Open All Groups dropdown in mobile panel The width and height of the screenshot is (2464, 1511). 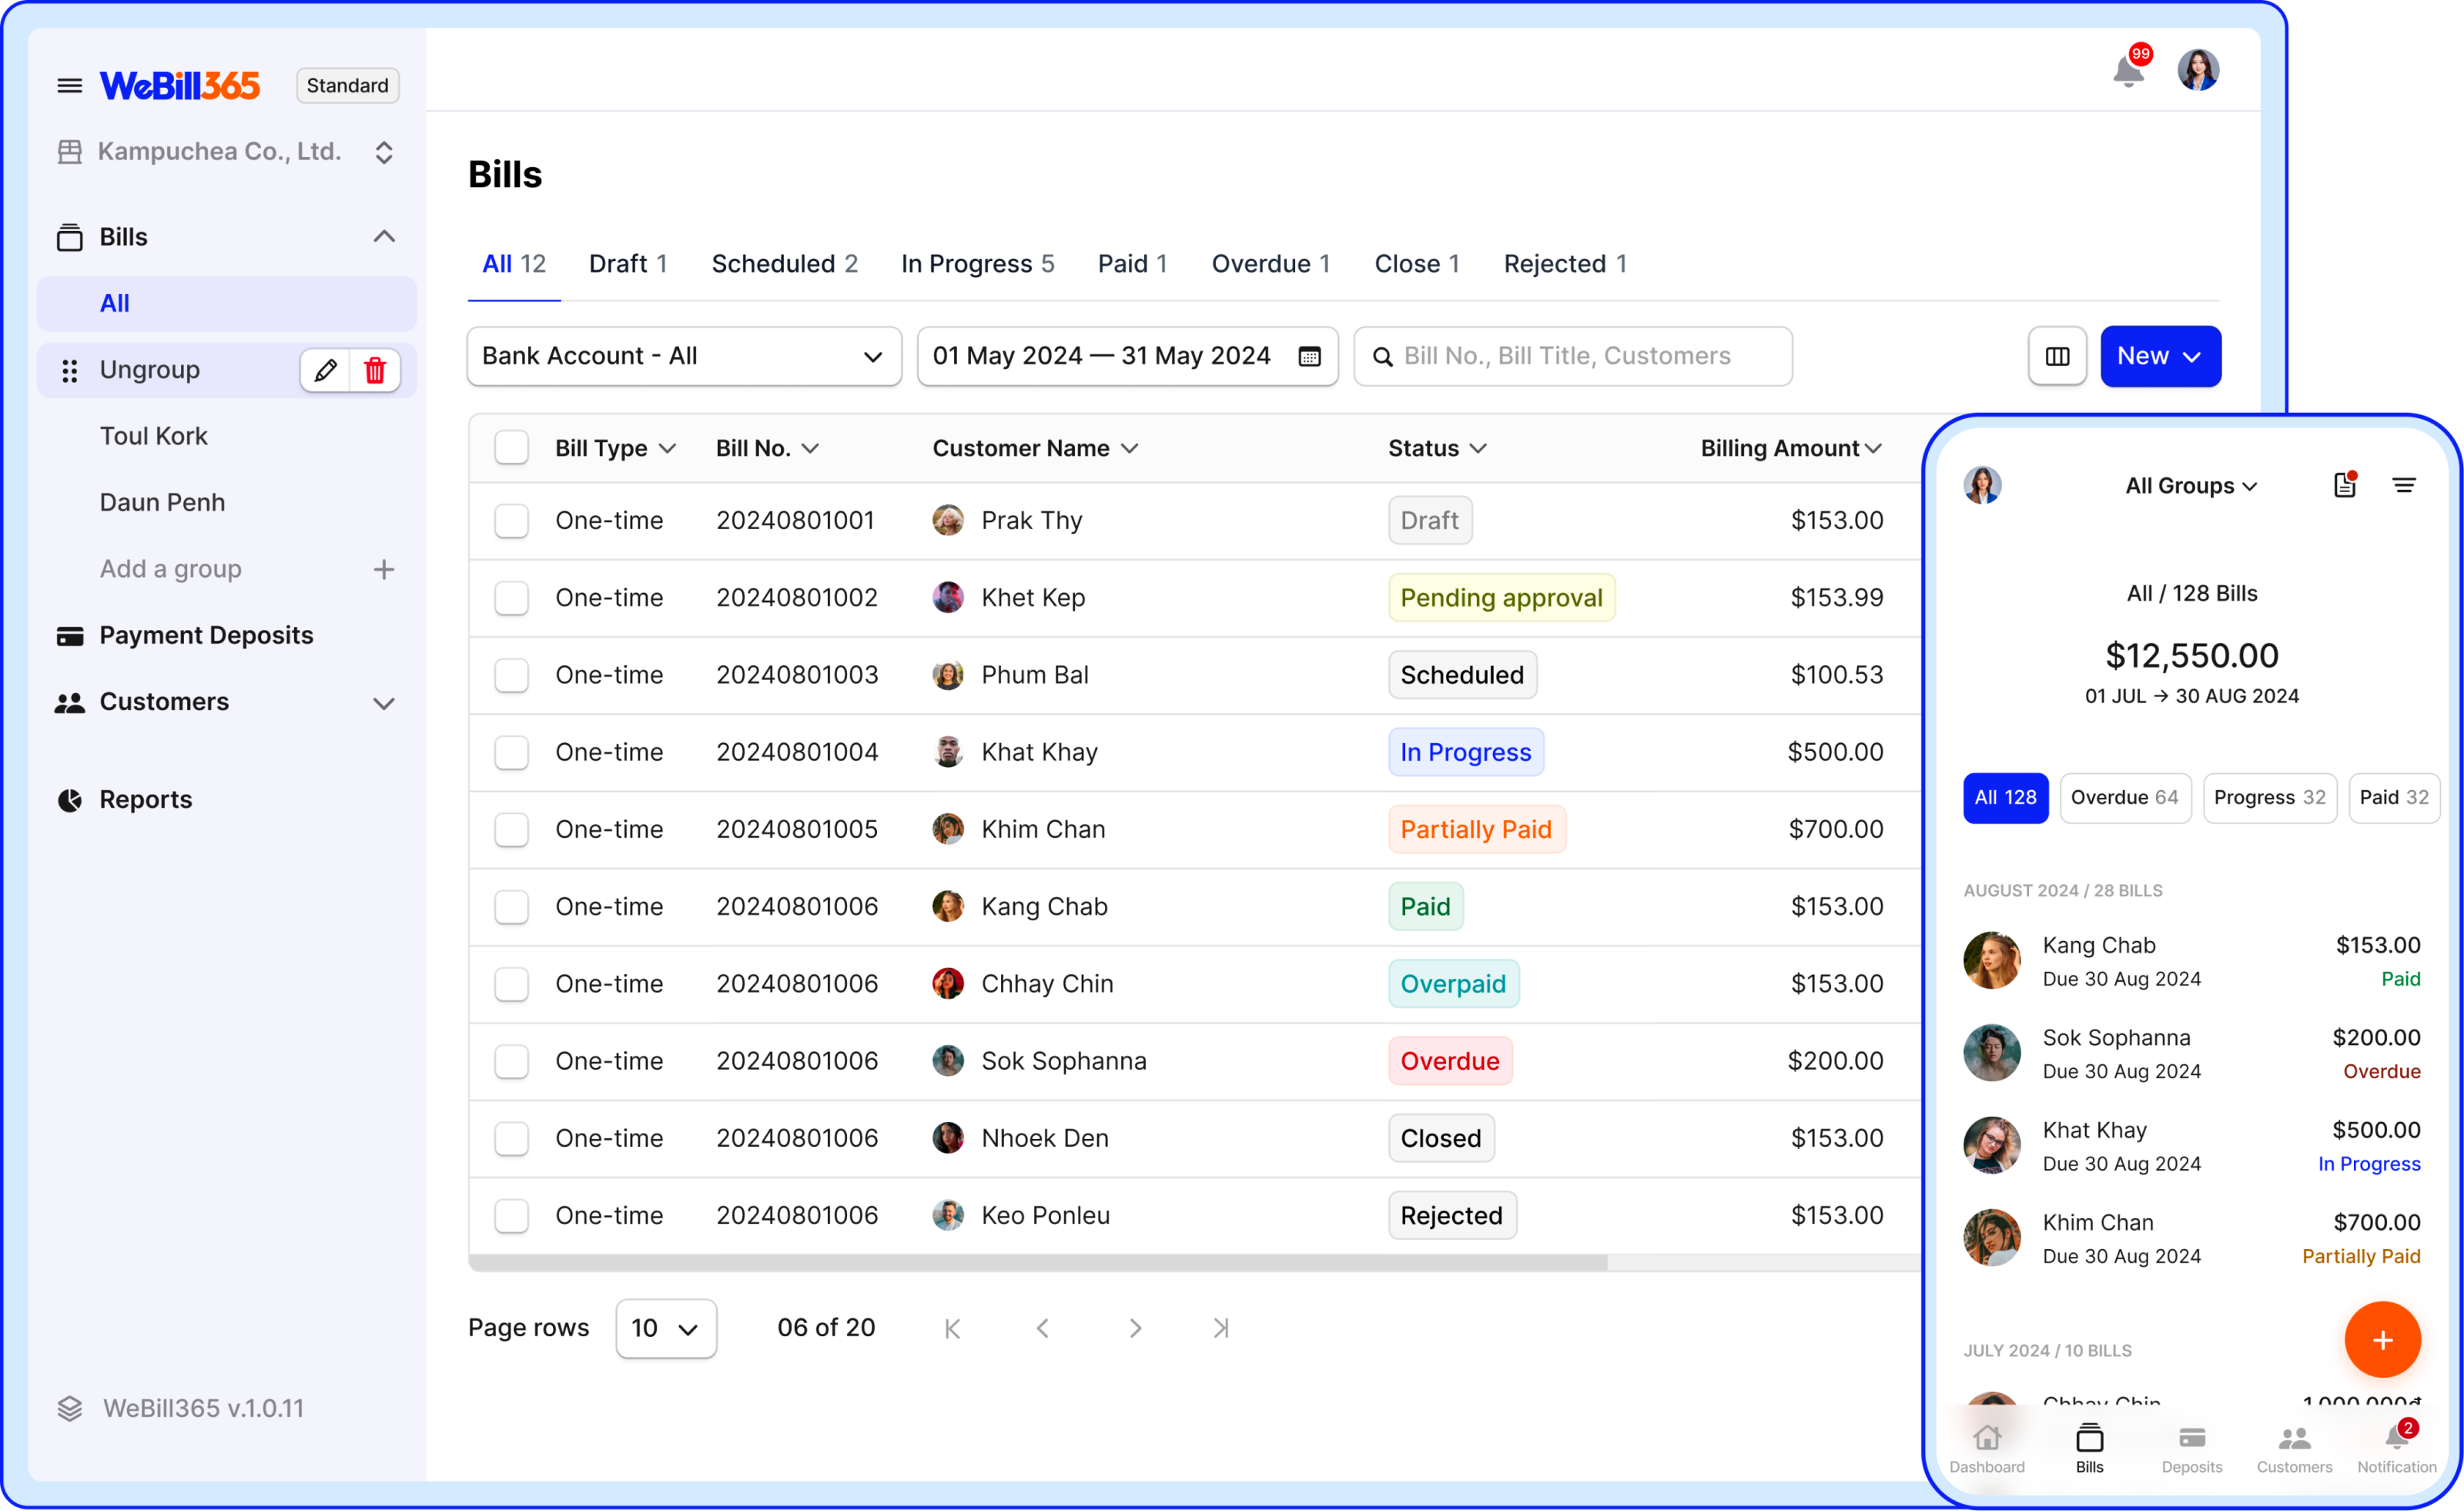(2191, 486)
